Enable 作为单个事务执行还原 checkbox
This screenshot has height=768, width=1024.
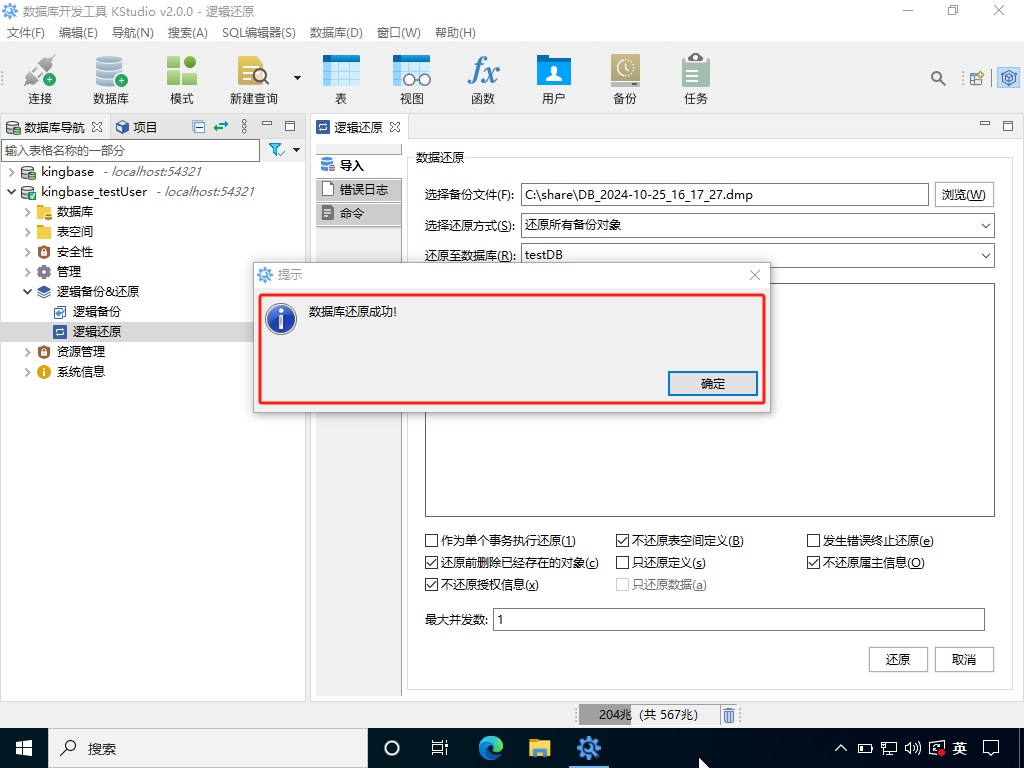pos(432,541)
